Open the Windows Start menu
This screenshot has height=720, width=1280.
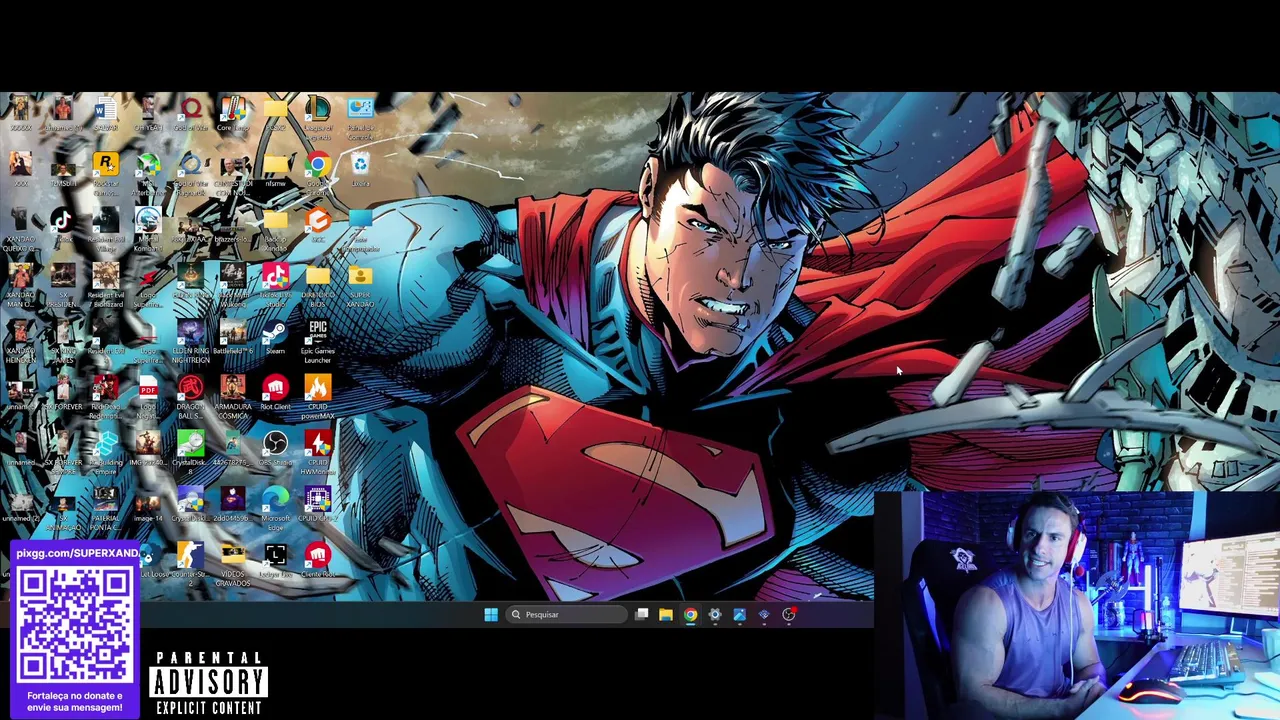click(x=491, y=615)
